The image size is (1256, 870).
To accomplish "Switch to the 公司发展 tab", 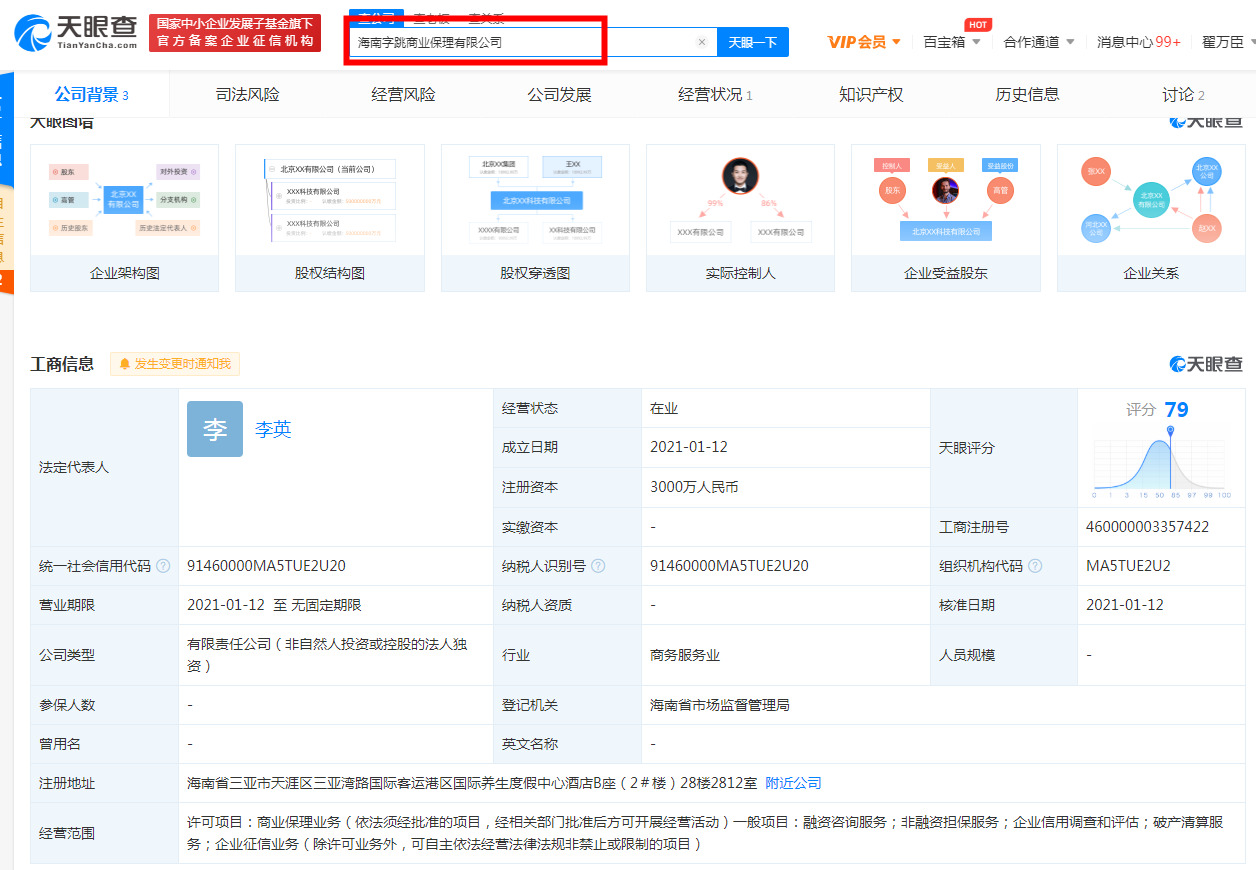I will point(560,95).
